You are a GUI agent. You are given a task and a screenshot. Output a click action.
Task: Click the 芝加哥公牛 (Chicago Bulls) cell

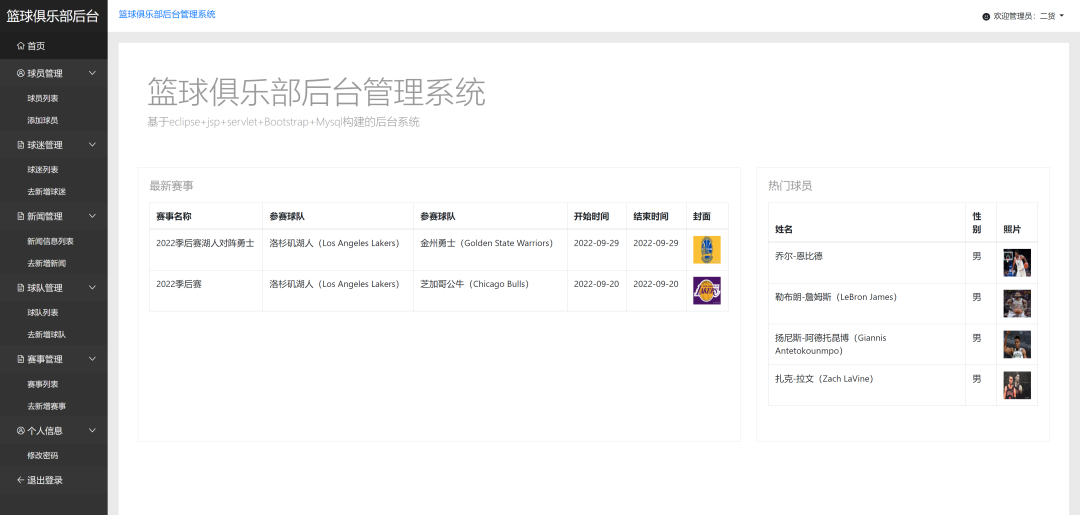490,291
